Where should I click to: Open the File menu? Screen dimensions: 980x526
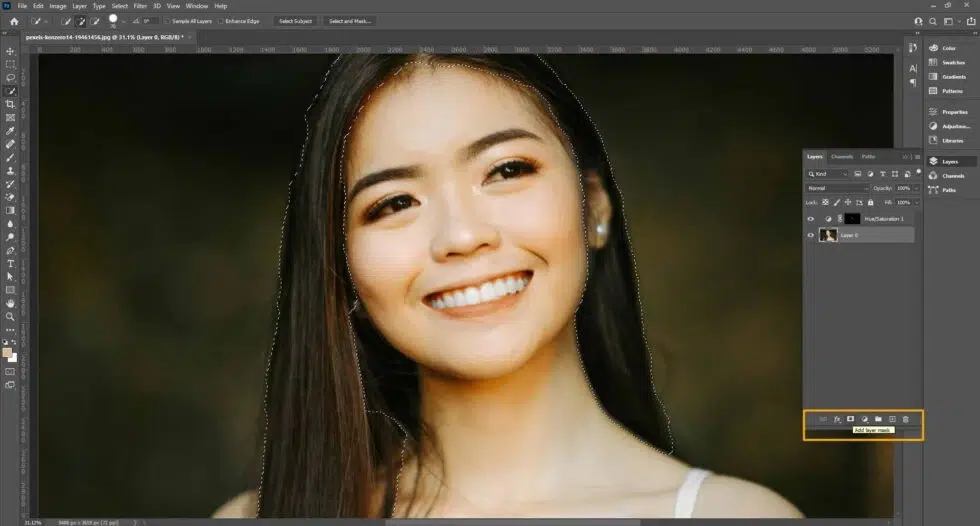22,6
